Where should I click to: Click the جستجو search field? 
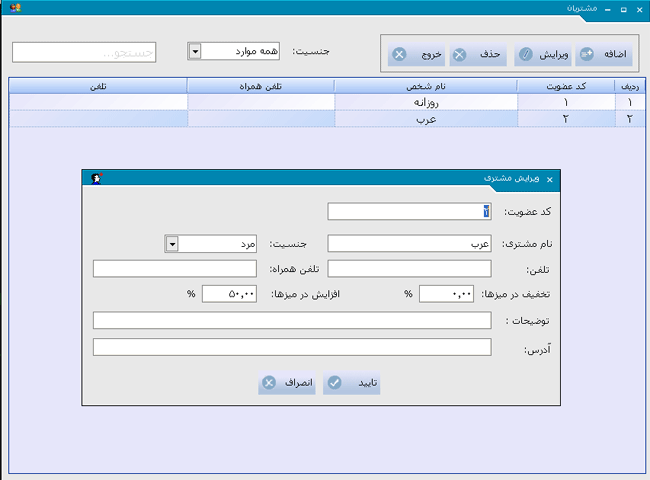(x=84, y=52)
